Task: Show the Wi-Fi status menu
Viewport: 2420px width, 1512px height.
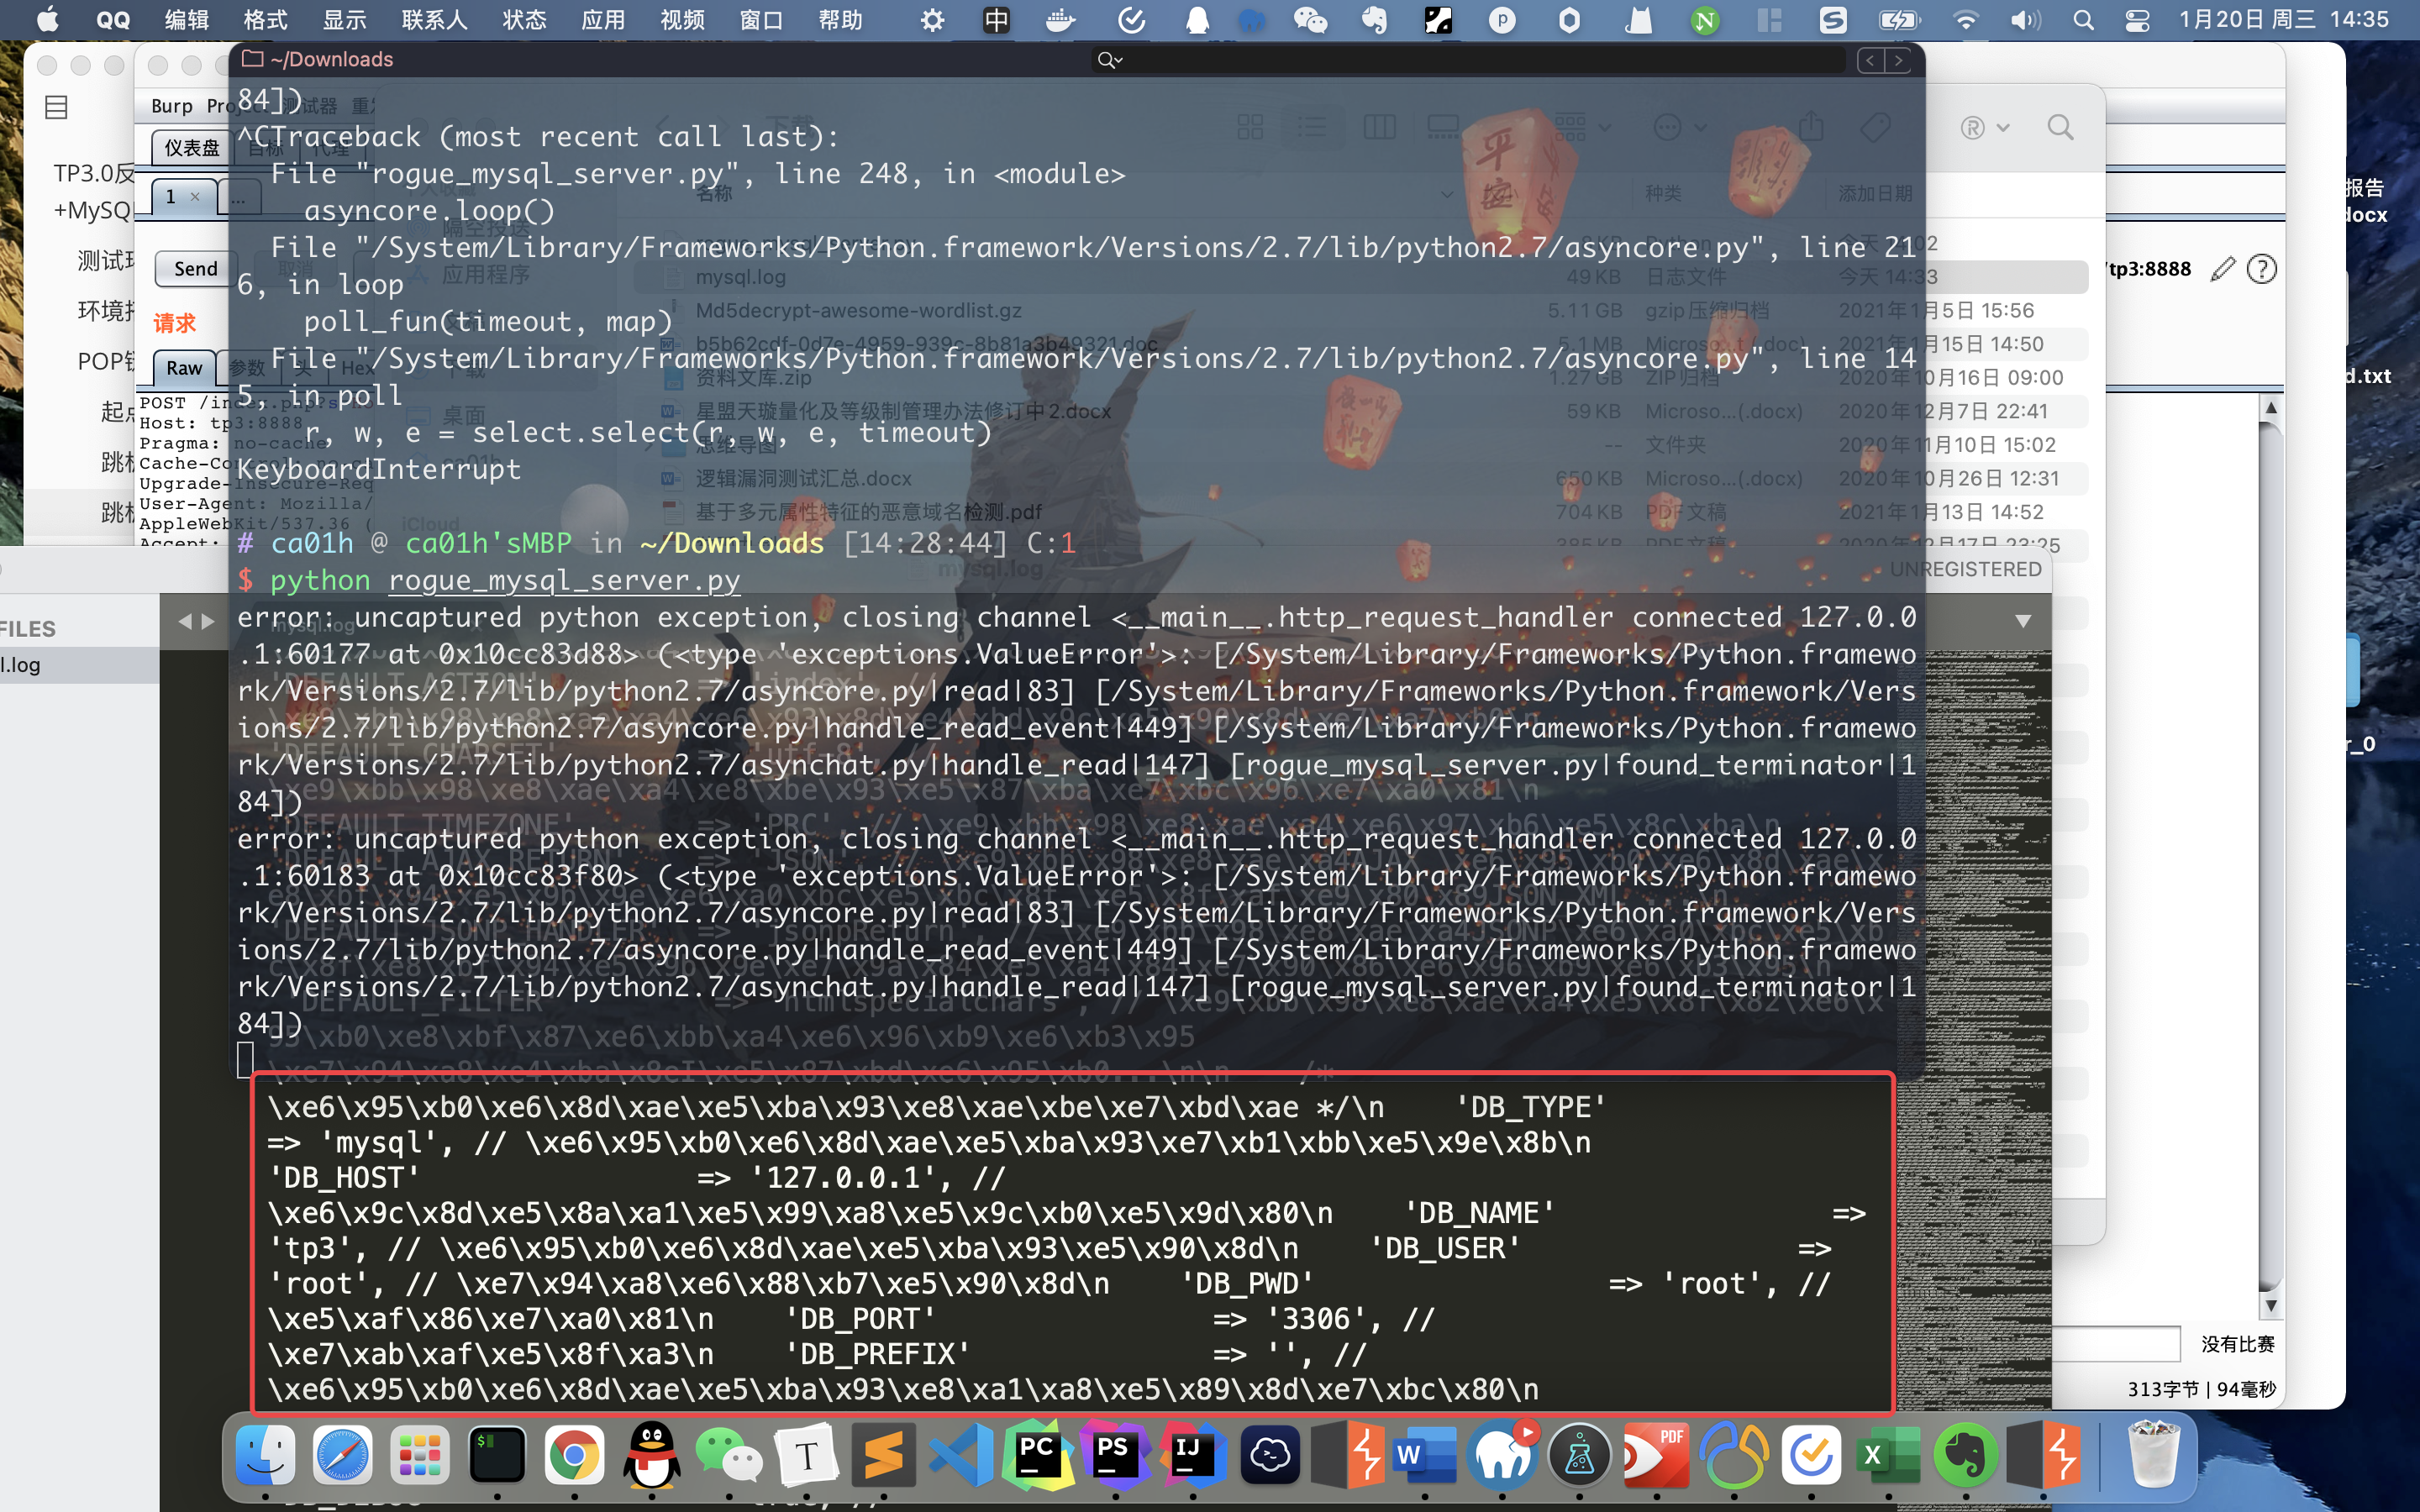Action: click(x=1965, y=20)
